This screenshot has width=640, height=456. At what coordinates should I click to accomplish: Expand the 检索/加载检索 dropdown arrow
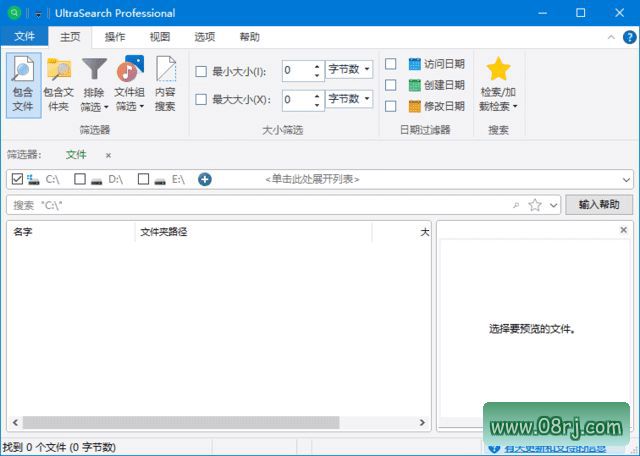[515, 107]
